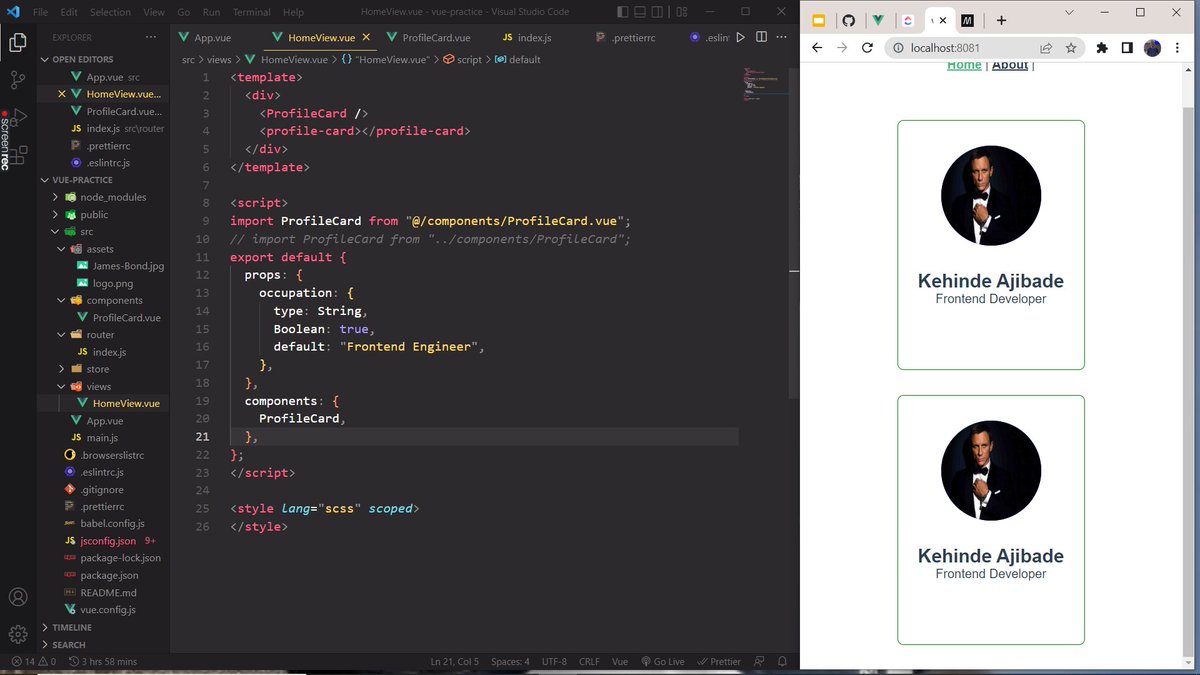1200x675 pixels.
Task: Click Ln 21, Col 5 status entry
Action: [x=455, y=662]
